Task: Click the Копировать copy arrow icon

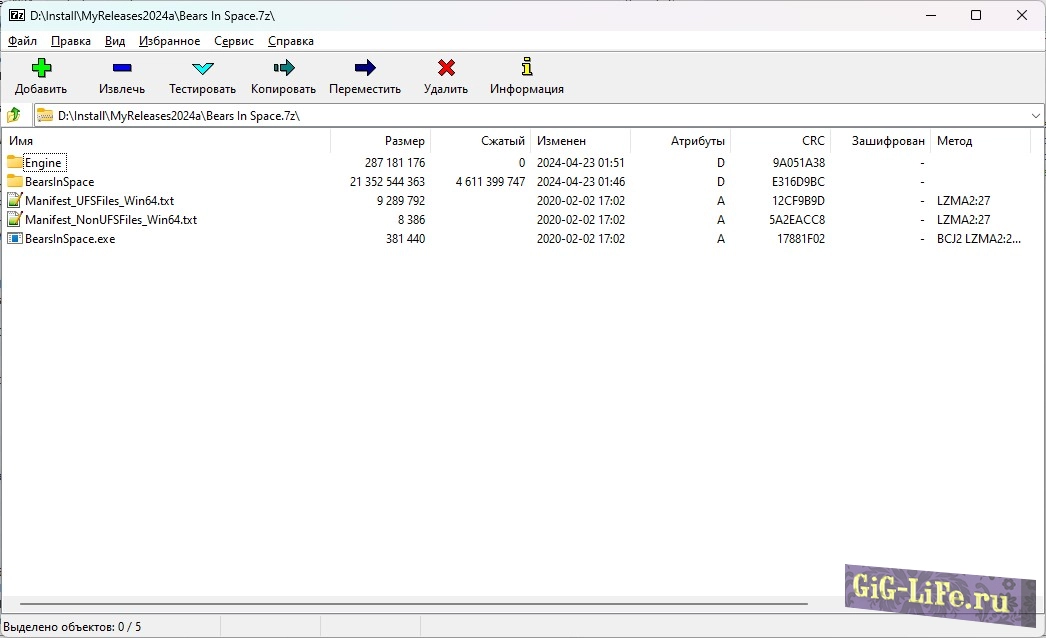Action: pos(283,68)
